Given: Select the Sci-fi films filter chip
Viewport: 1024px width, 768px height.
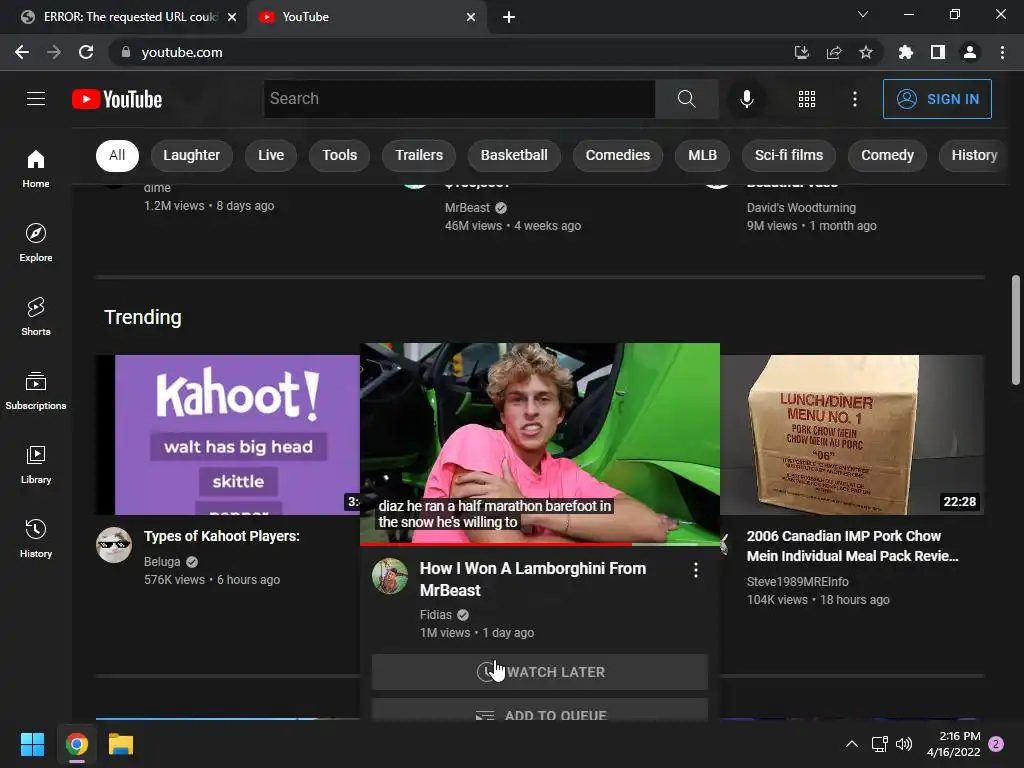Looking at the screenshot, I should coord(789,155).
